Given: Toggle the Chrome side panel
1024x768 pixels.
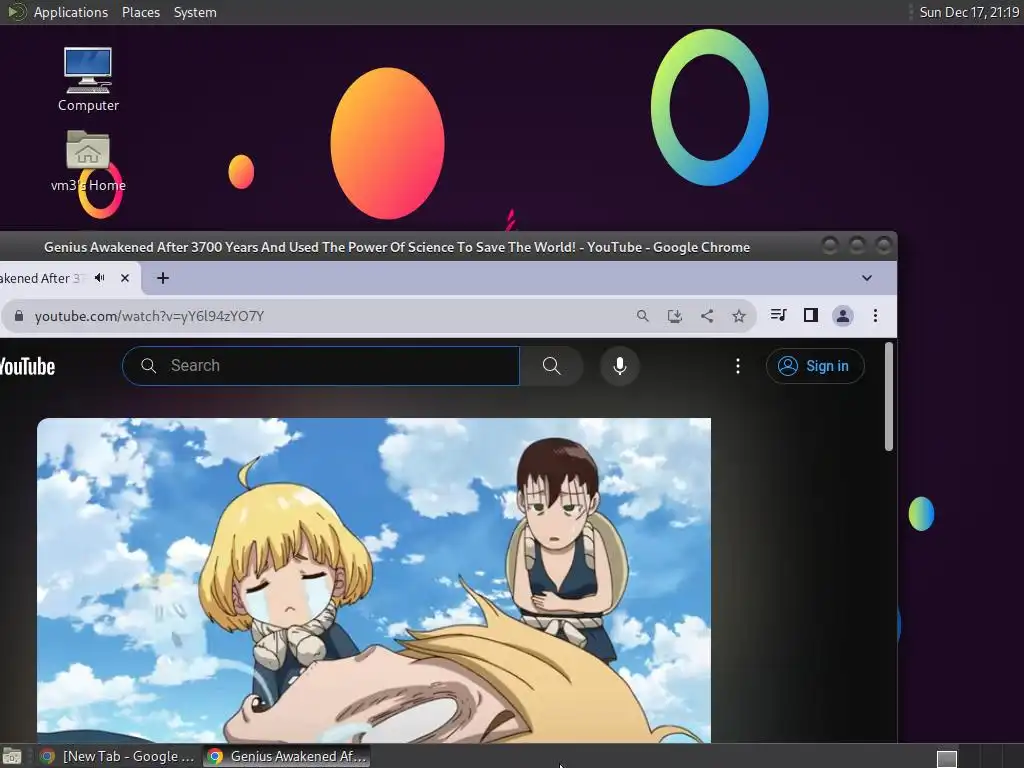Looking at the screenshot, I should click(x=810, y=315).
